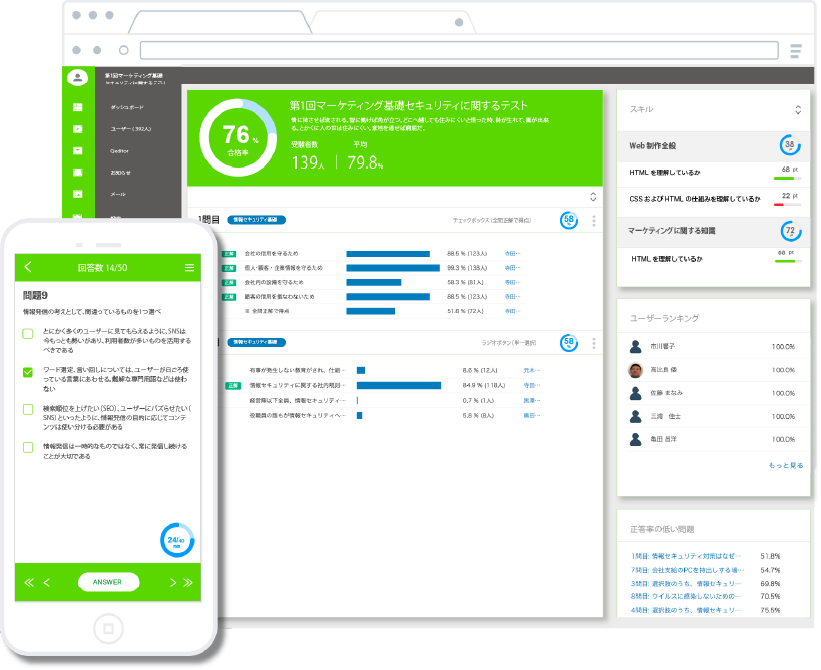Click the 22 pt red progress bar

[x=787, y=205]
